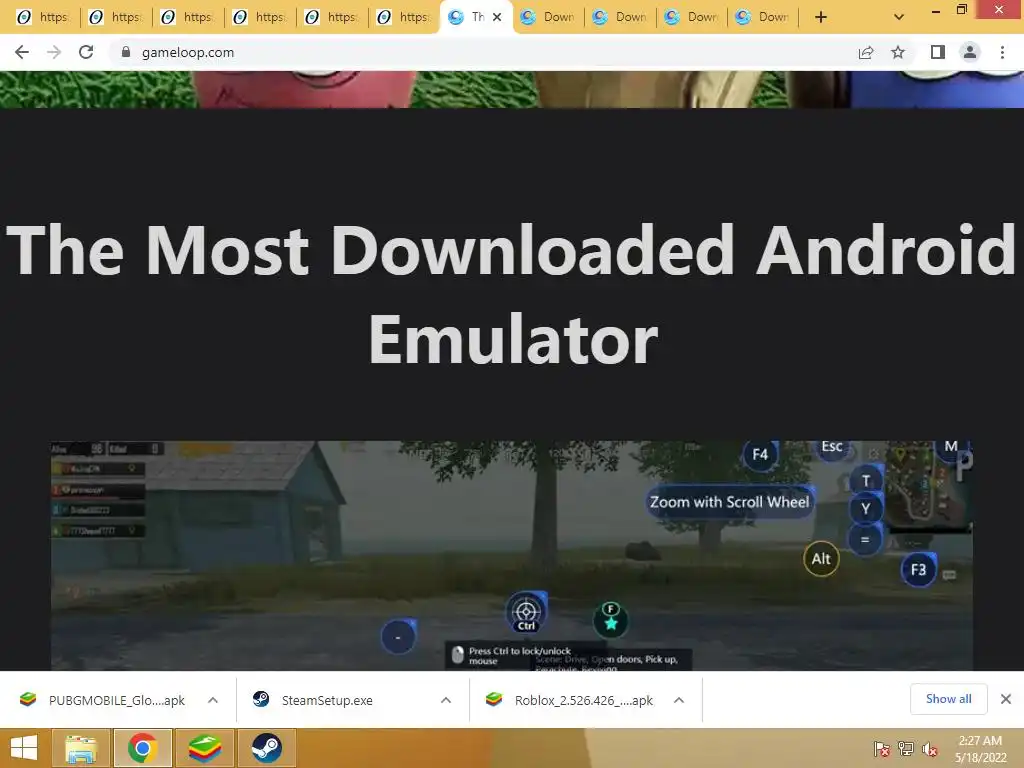The width and height of the screenshot is (1024, 768).
Task: Click Chrome icon in the taskbar
Action: coord(142,748)
